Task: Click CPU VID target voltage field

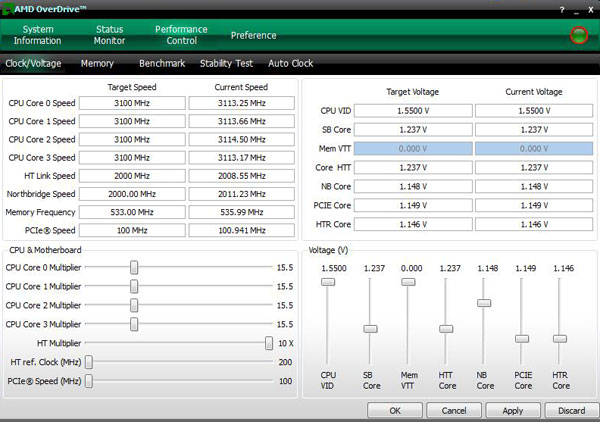Action: point(413,111)
